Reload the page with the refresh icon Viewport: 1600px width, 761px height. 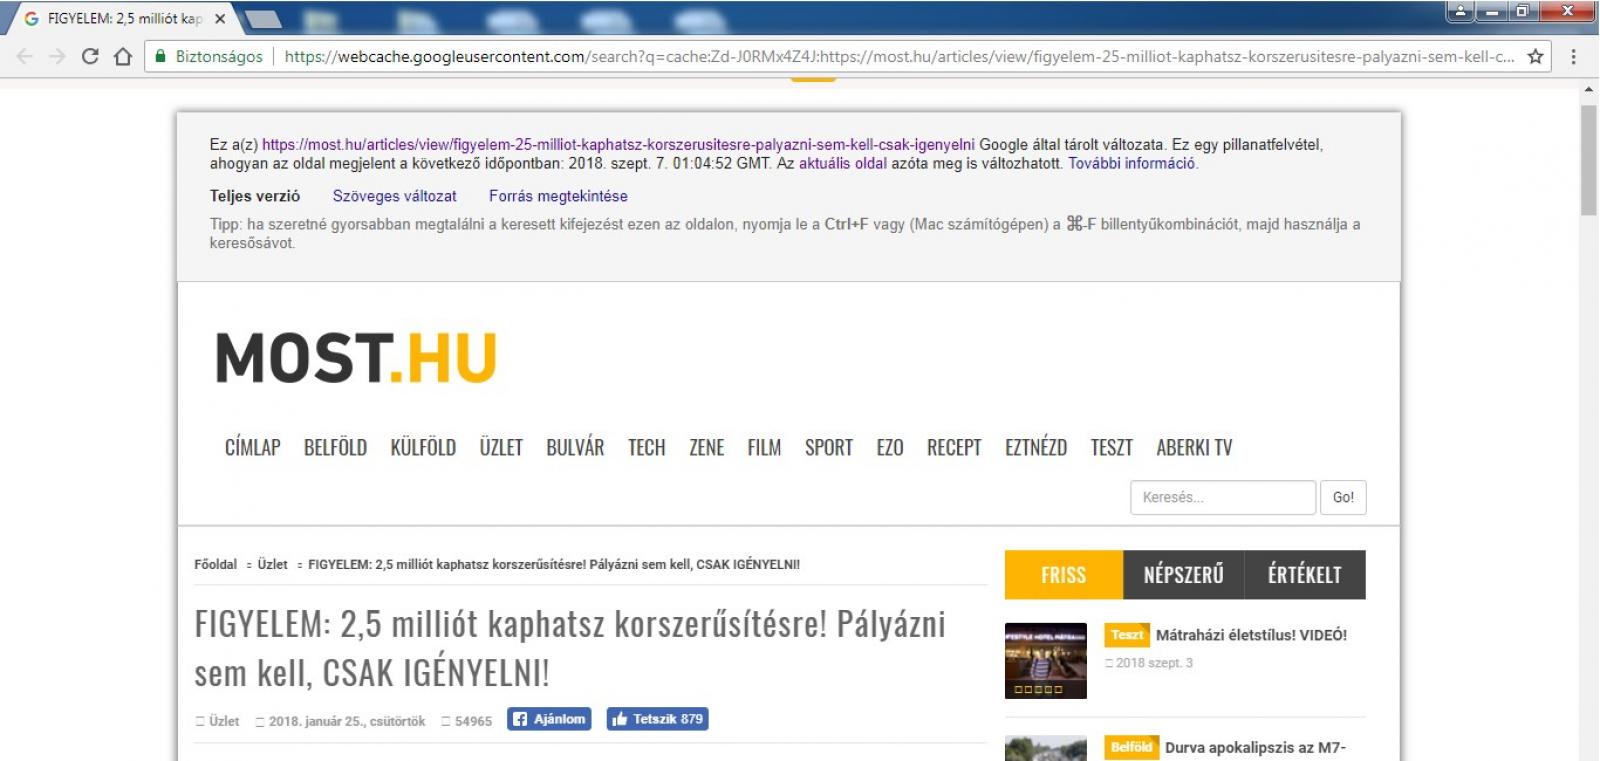pyautogui.click(x=90, y=57)
